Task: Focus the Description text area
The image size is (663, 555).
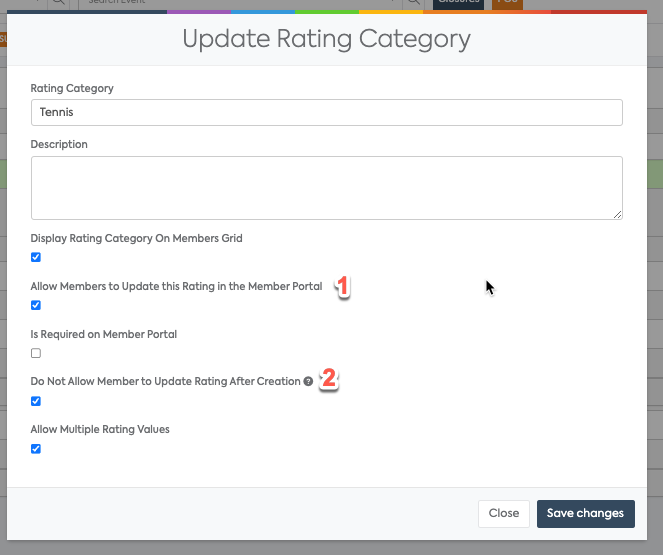Action: pos(326,187)
